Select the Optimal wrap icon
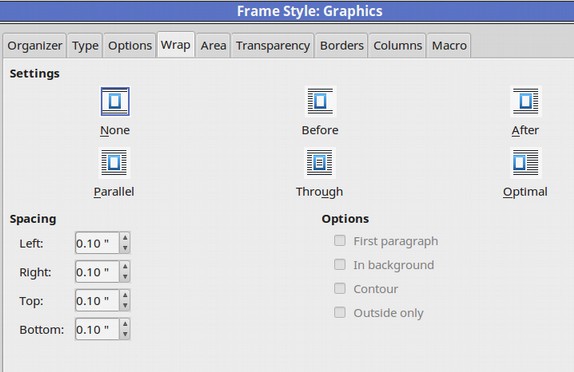The height and width of the screenshot is (372, 574). (x=526, y=163)
